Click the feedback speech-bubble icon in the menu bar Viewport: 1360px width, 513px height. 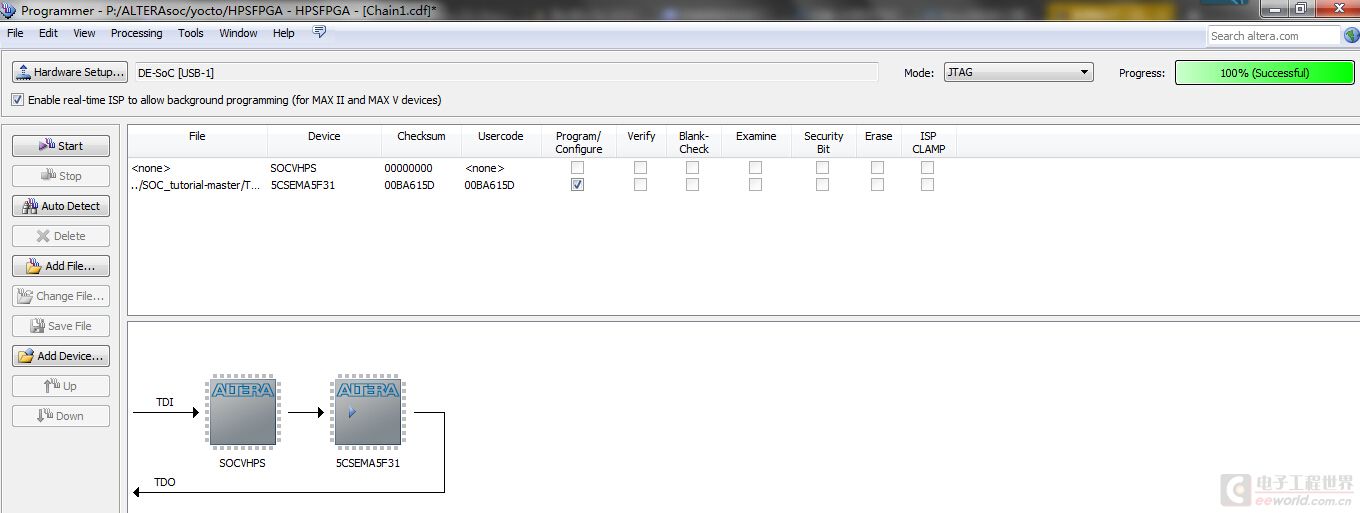click(320, 32)
